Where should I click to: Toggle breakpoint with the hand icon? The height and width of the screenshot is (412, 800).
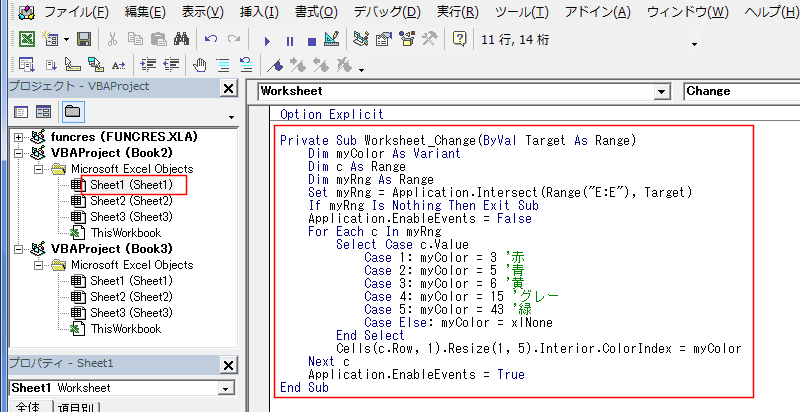click(199, 65)
